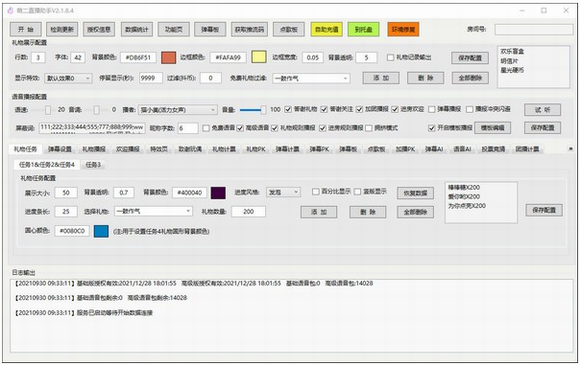The height and width of the screenshot is (365, 580).
Task: Click the orange 环境修复 button
Action: 403,29
